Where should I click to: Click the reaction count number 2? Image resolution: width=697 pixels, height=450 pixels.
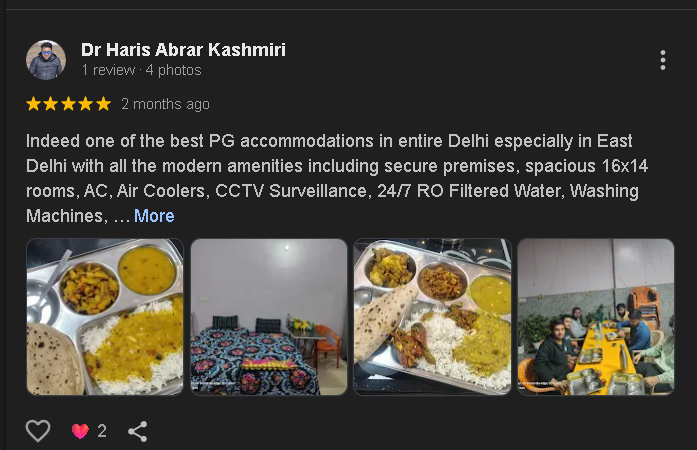102,431
